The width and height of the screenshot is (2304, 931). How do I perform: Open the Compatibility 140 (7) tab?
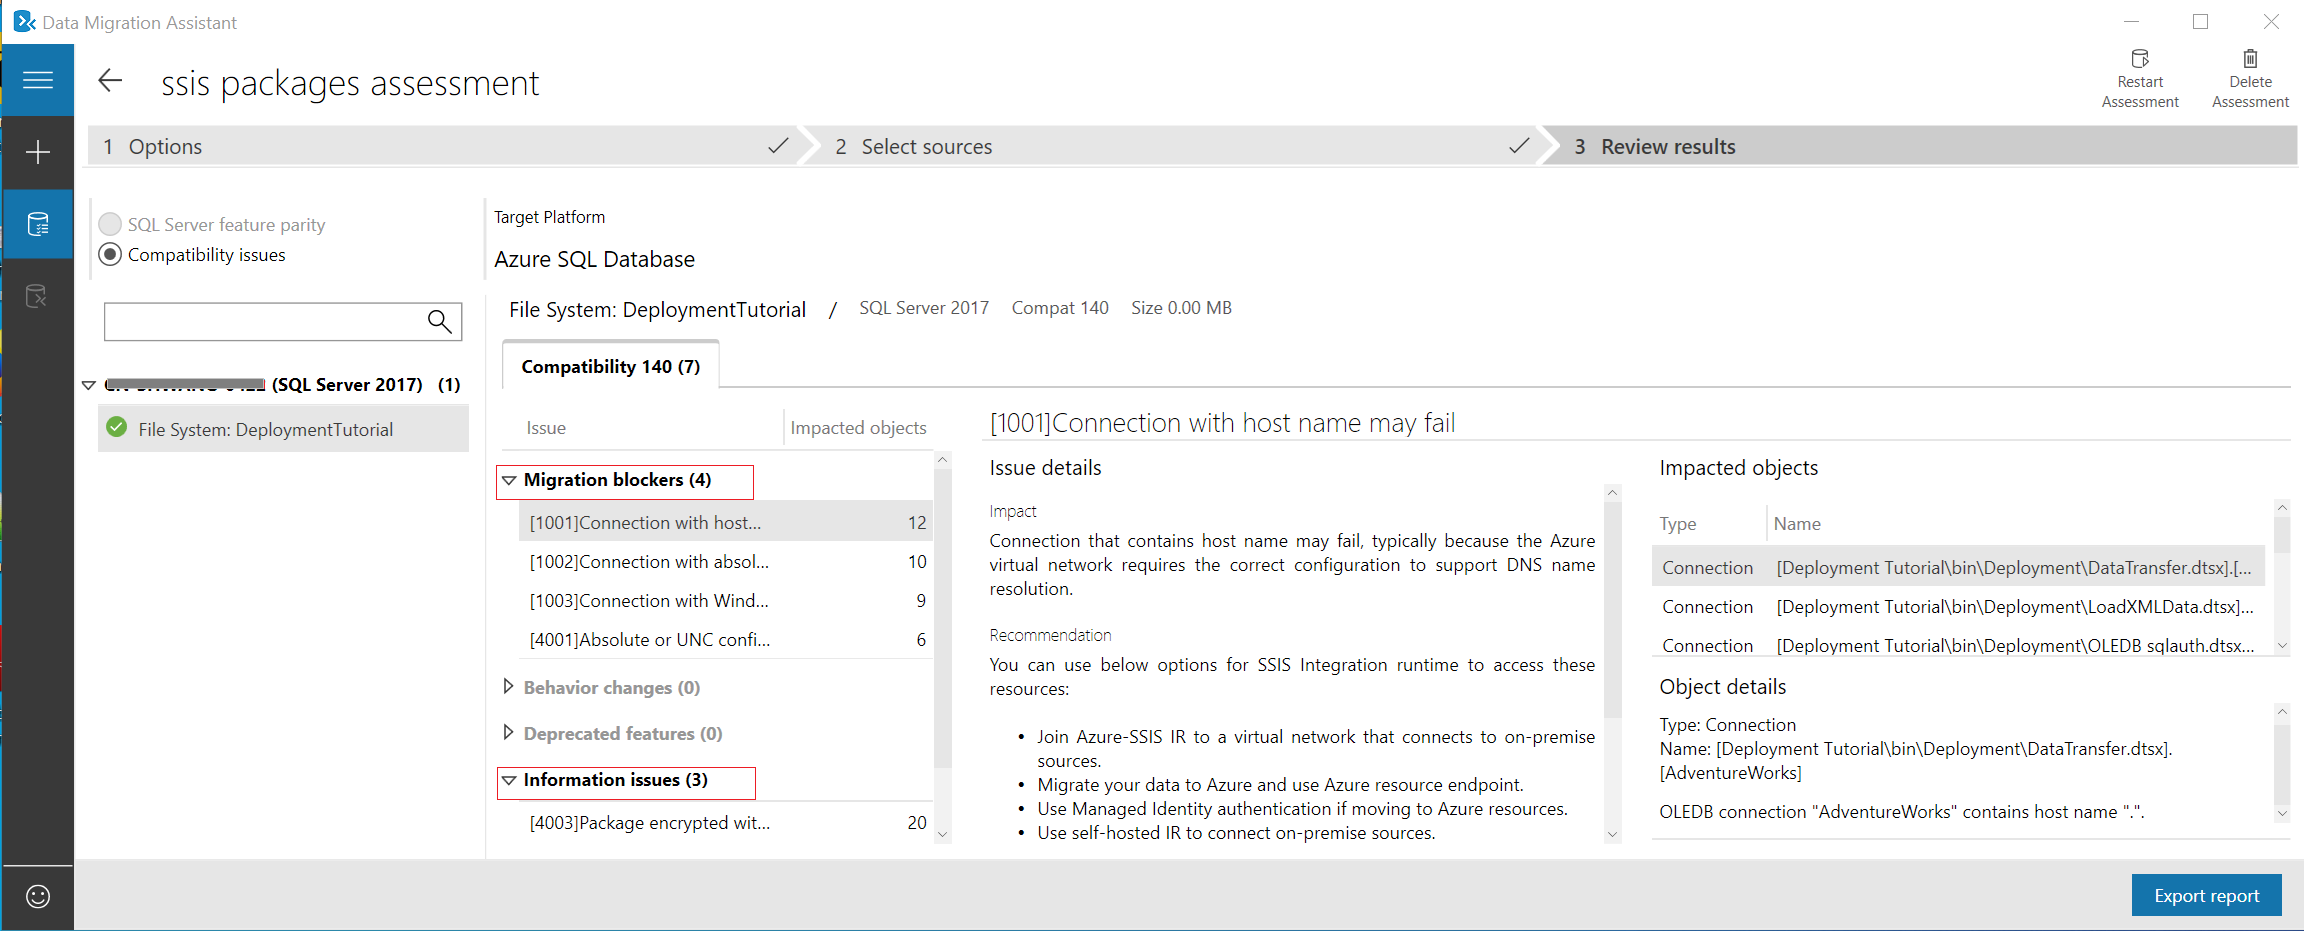pyautogui.click(x=610, y=366)
